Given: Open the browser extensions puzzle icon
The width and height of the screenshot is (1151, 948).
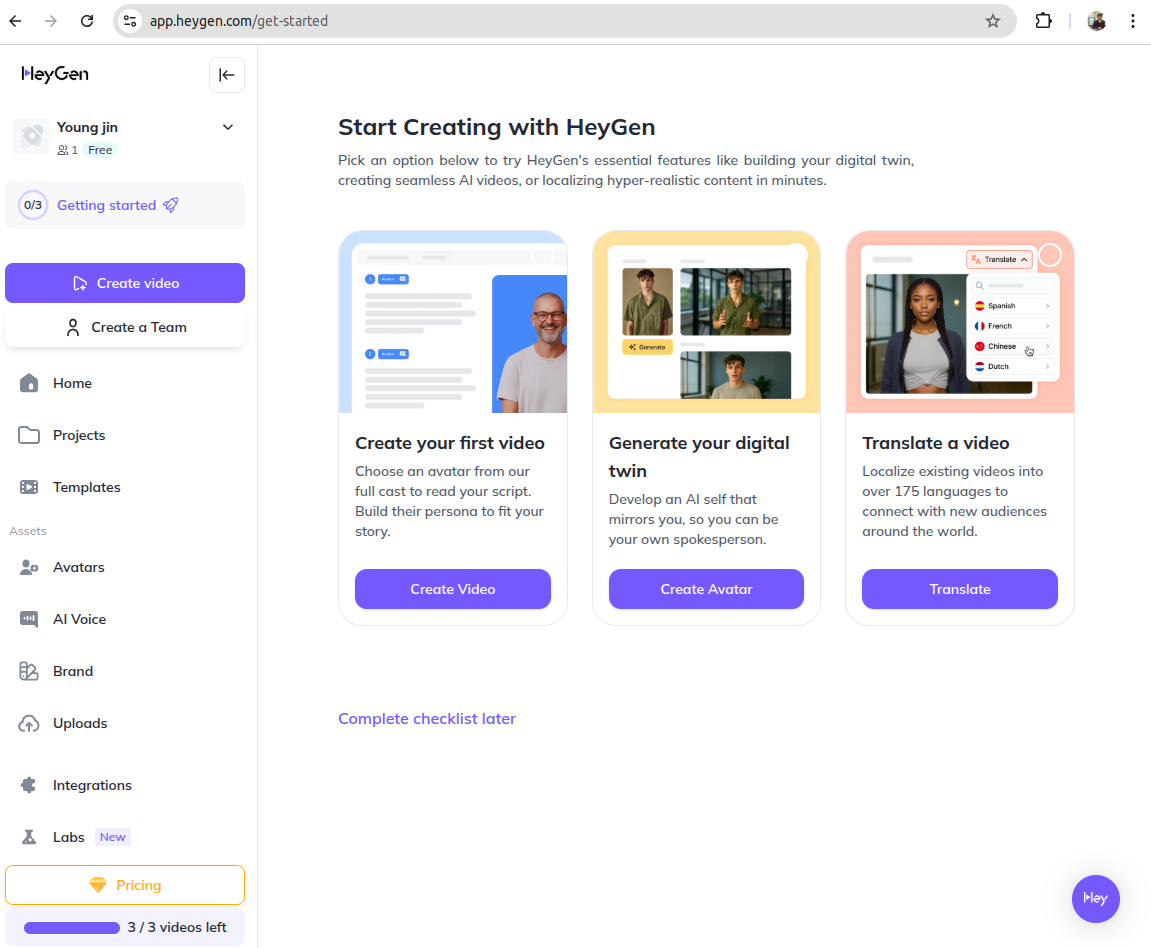Looking at the screenshot, I should [x=1043, y=21].
